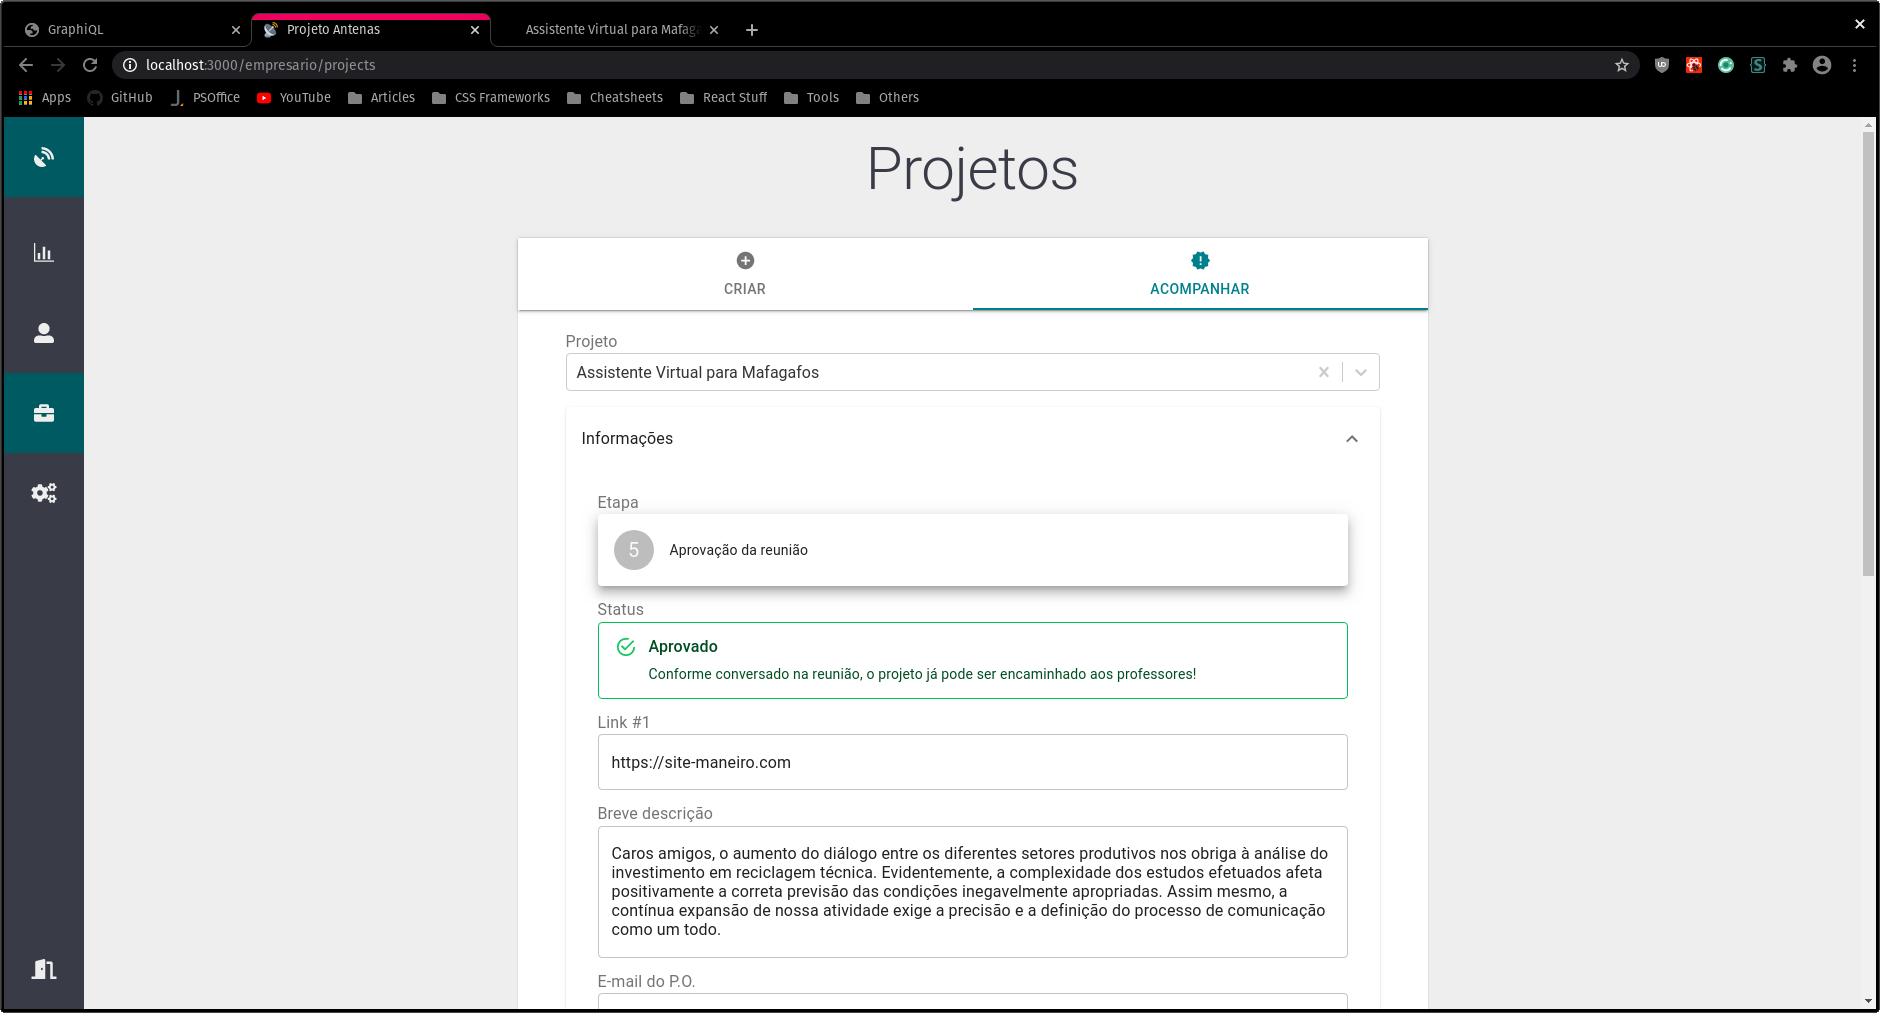The width and height of the screenshot is (1880, 1013).
Task: Open the GitHub bookmark
Action: coord(120,98)
